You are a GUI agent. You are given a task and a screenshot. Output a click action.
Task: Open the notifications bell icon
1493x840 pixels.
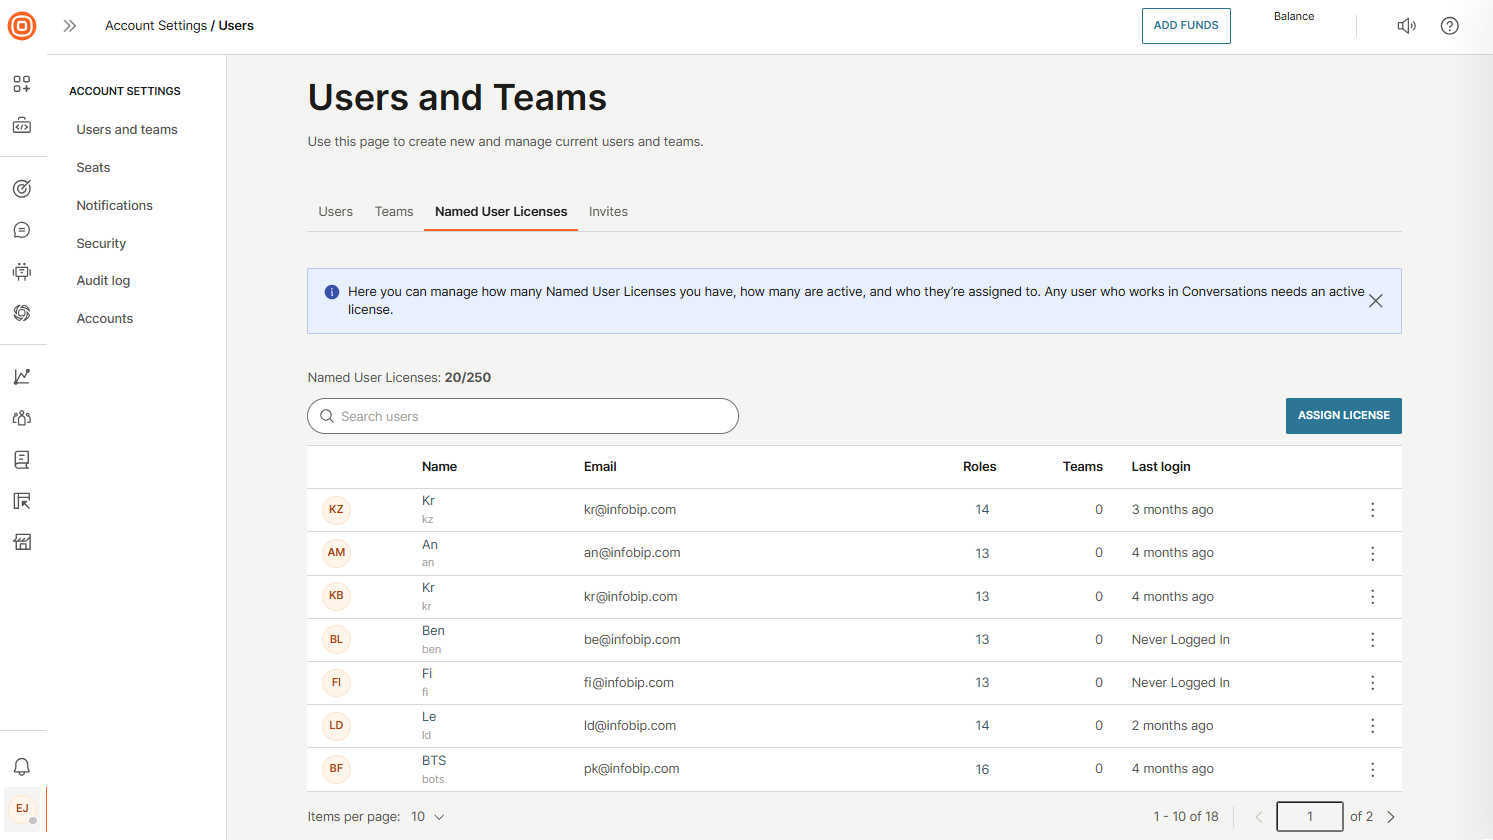point(22,767)
